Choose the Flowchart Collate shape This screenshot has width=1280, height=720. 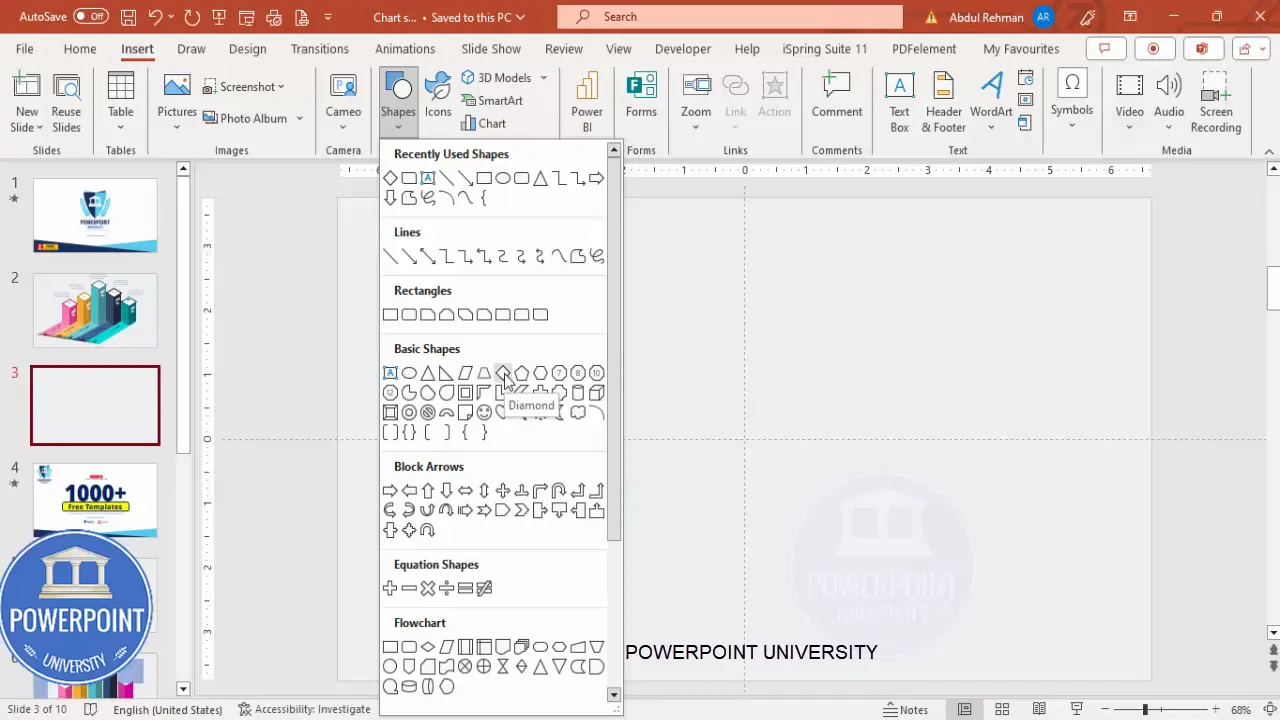tap(503, 666)
